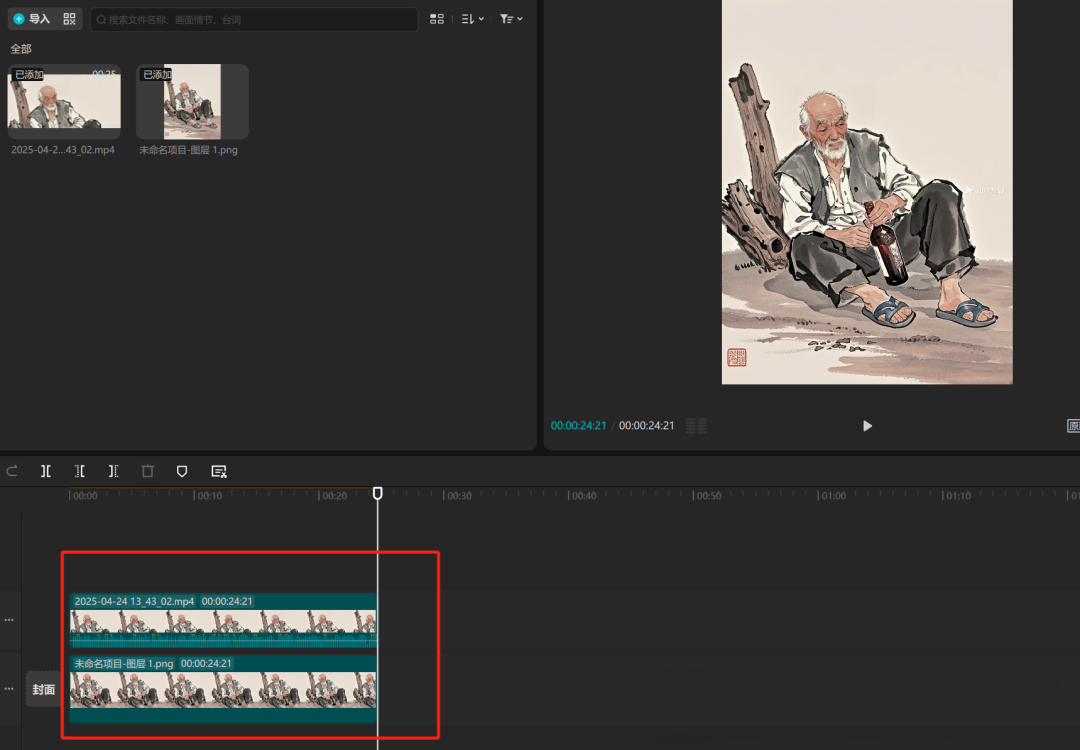The image size is (1080, 750).
Task: Click the 导入 import button
Action: pos(32,19)
